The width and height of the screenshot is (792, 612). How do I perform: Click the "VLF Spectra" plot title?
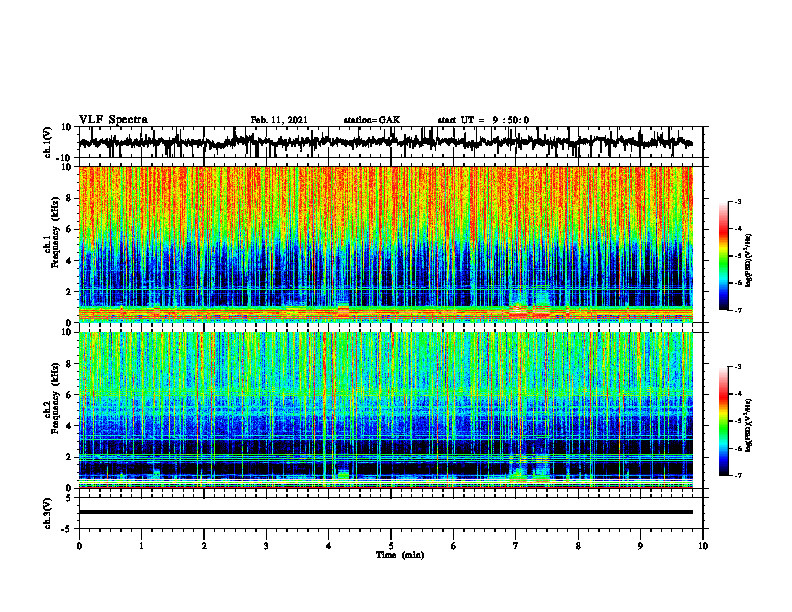click(x=113, y=120)
